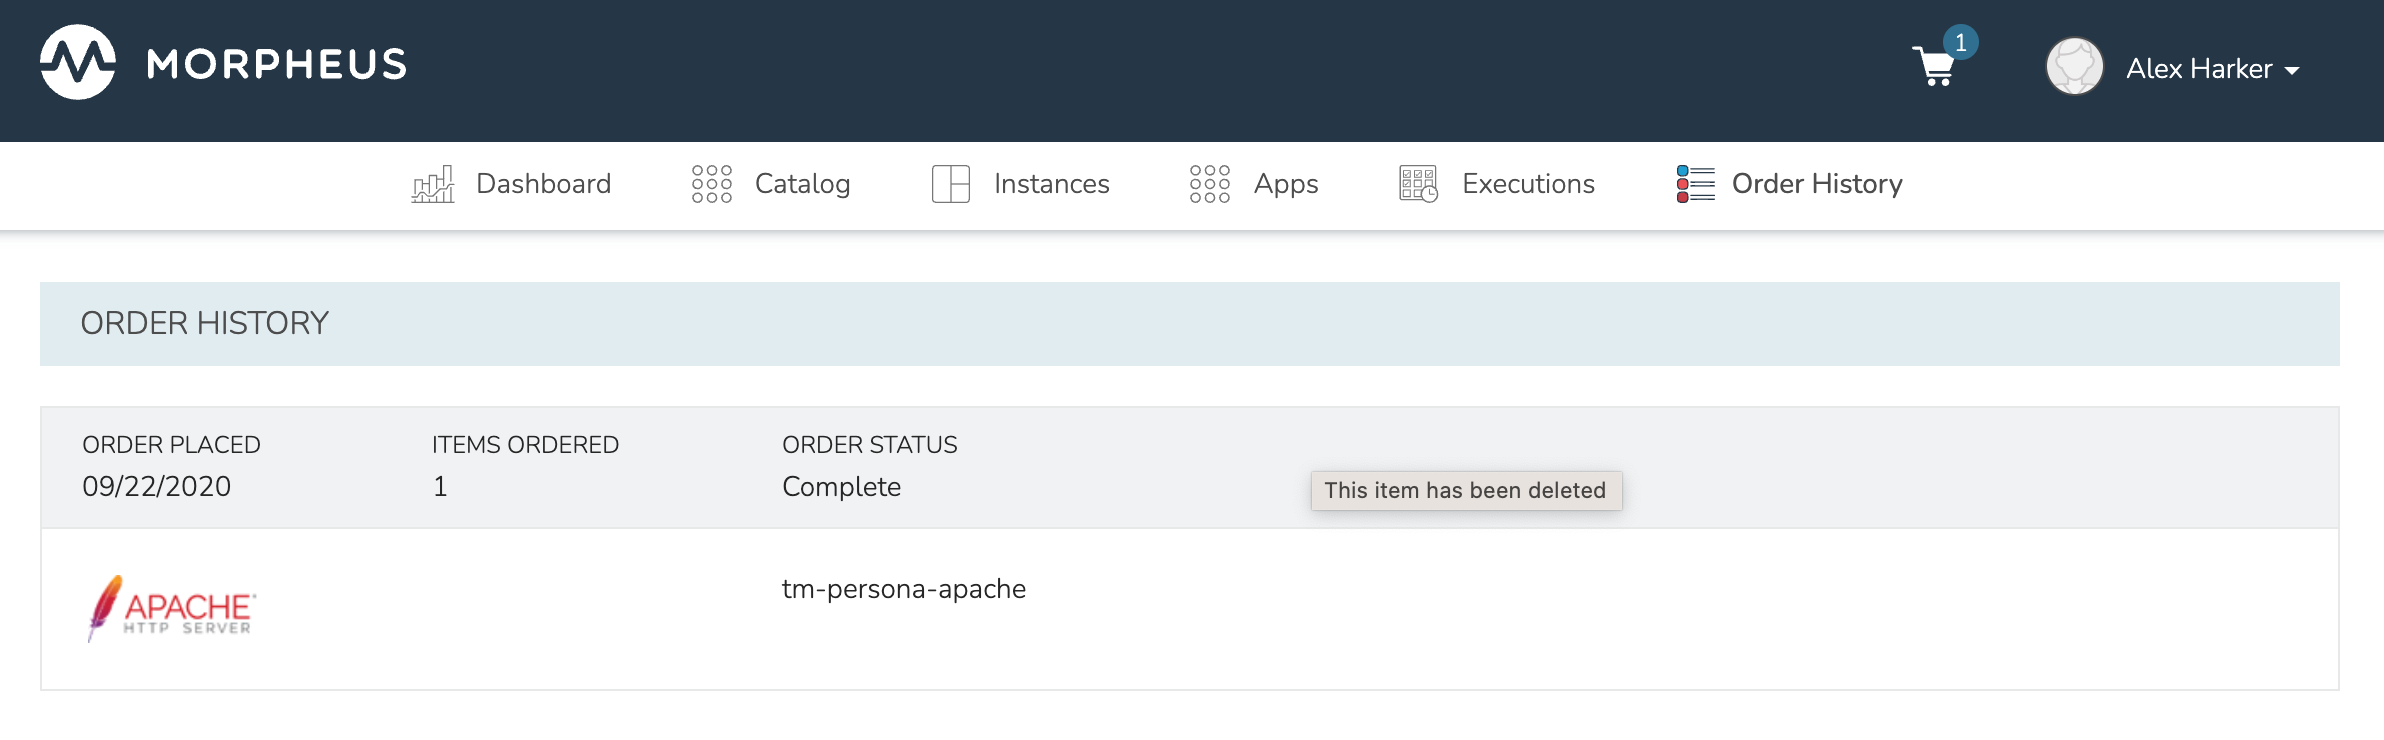Image resolution: width=2384 pixels, height=740 pixels.
Task: Click the Morpheus circular logo icon
Action: [78, 62]
